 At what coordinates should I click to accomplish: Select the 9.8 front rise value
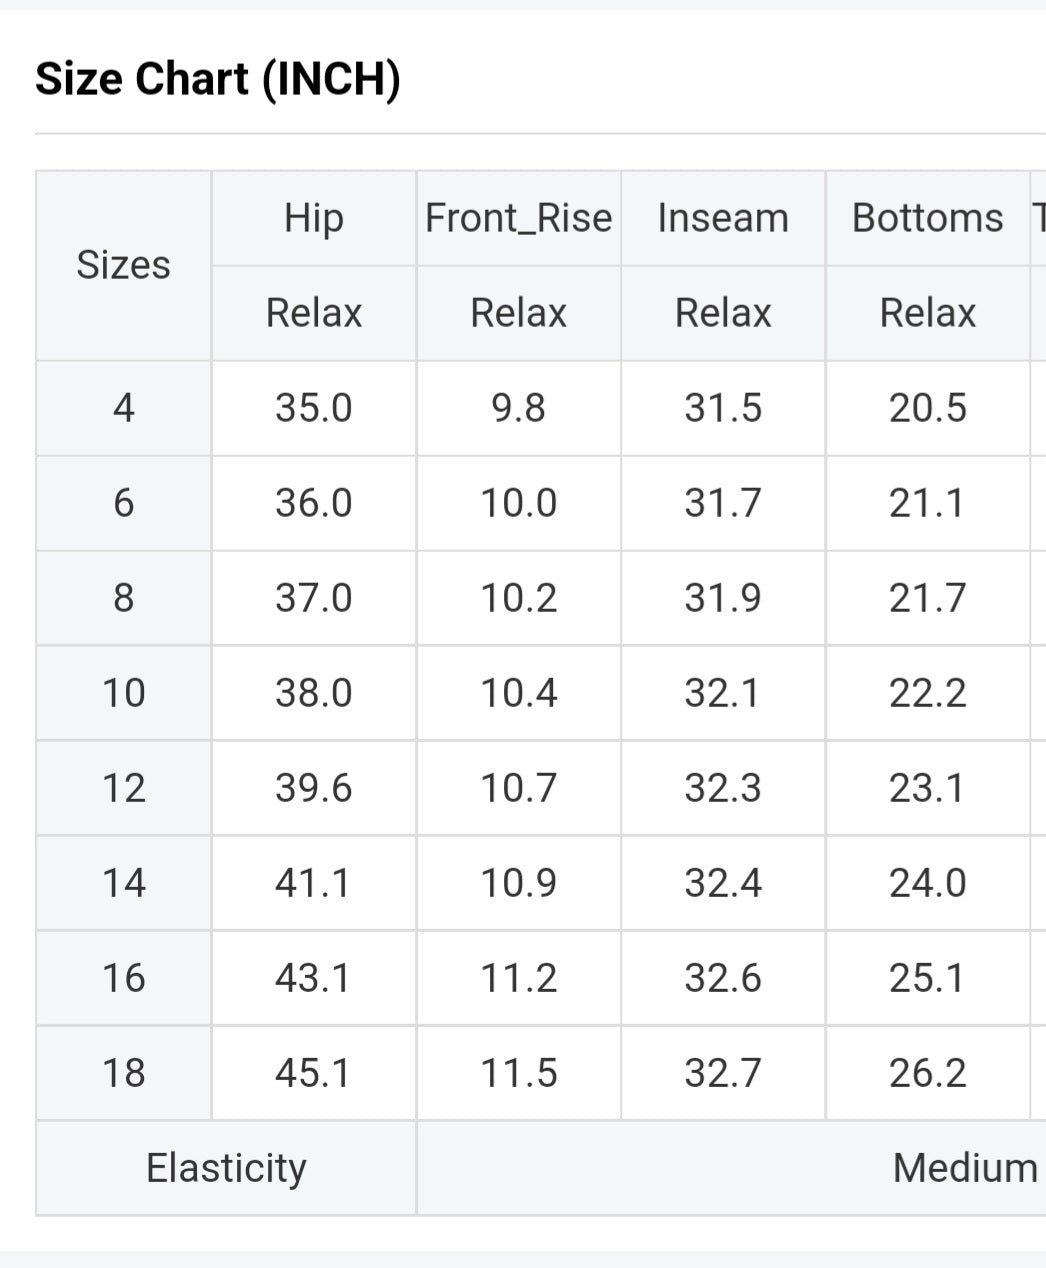coord(518,408)
